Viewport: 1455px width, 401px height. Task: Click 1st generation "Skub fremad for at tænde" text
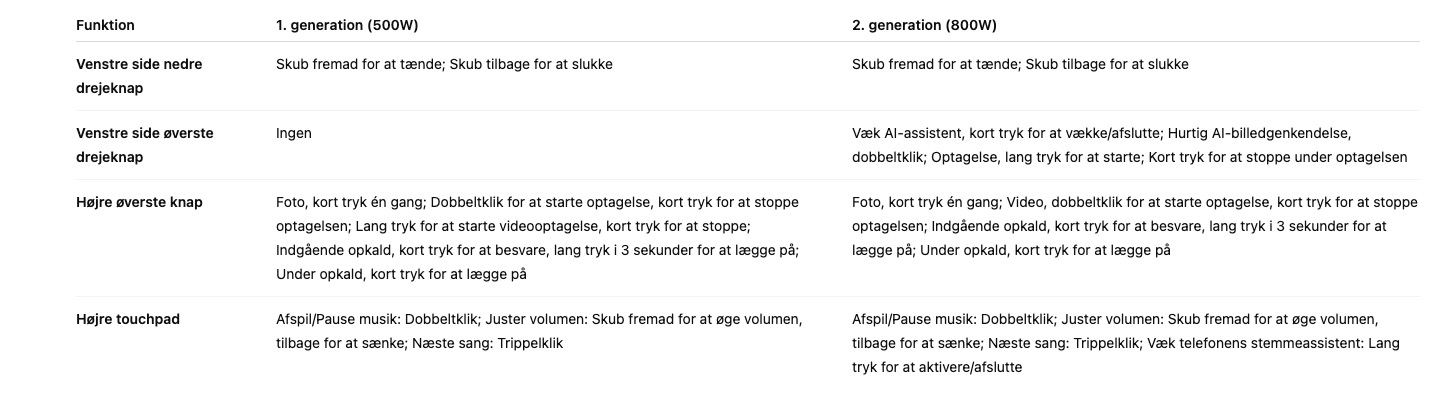click(x=359, y=64)
